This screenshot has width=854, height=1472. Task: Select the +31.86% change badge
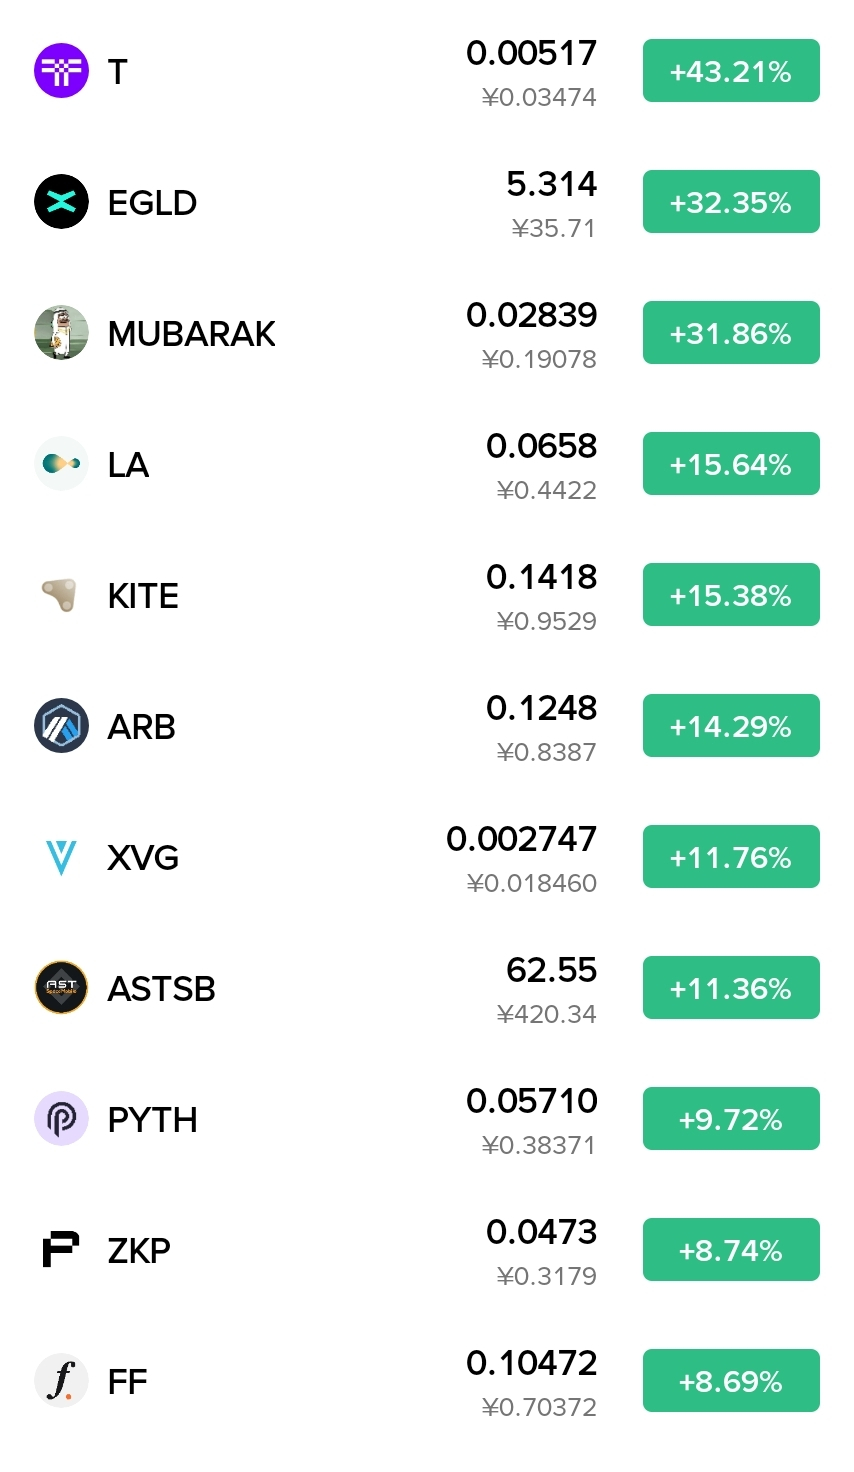pos(731,333)
